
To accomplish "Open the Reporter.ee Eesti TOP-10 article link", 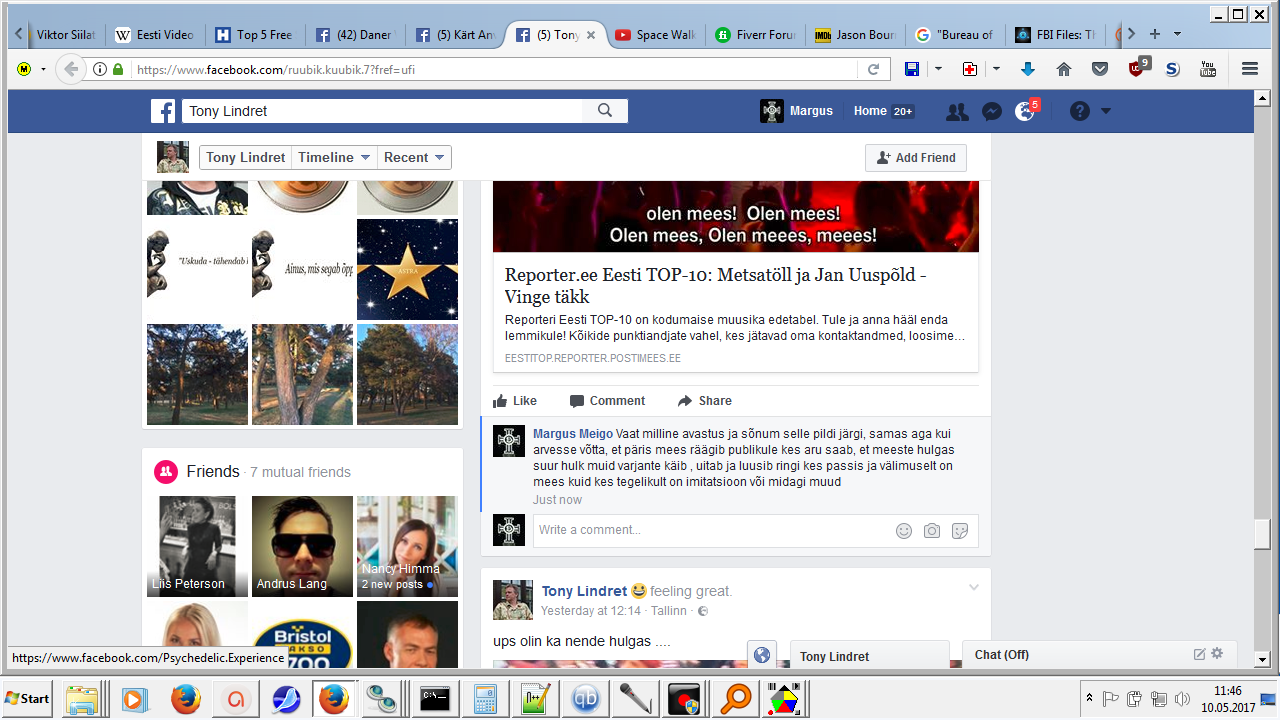I will [x=716, y=286].
